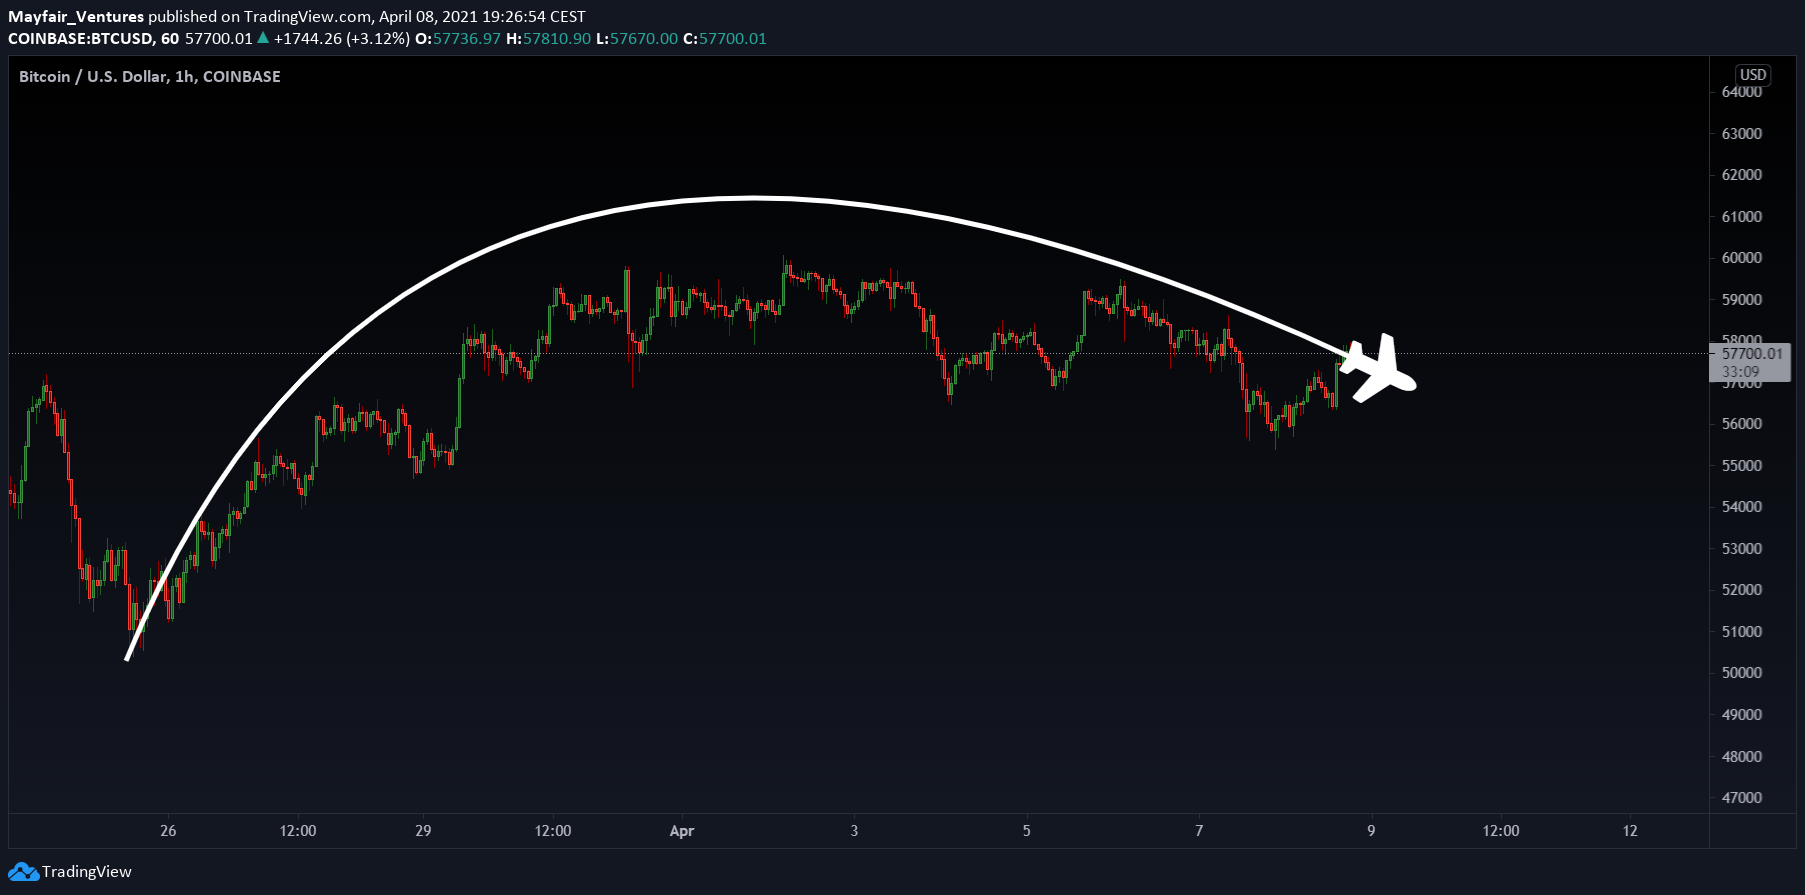Click the 53000 price axis label
The width and height of the screenshot is (1805, 895).
coord(1742,549)
